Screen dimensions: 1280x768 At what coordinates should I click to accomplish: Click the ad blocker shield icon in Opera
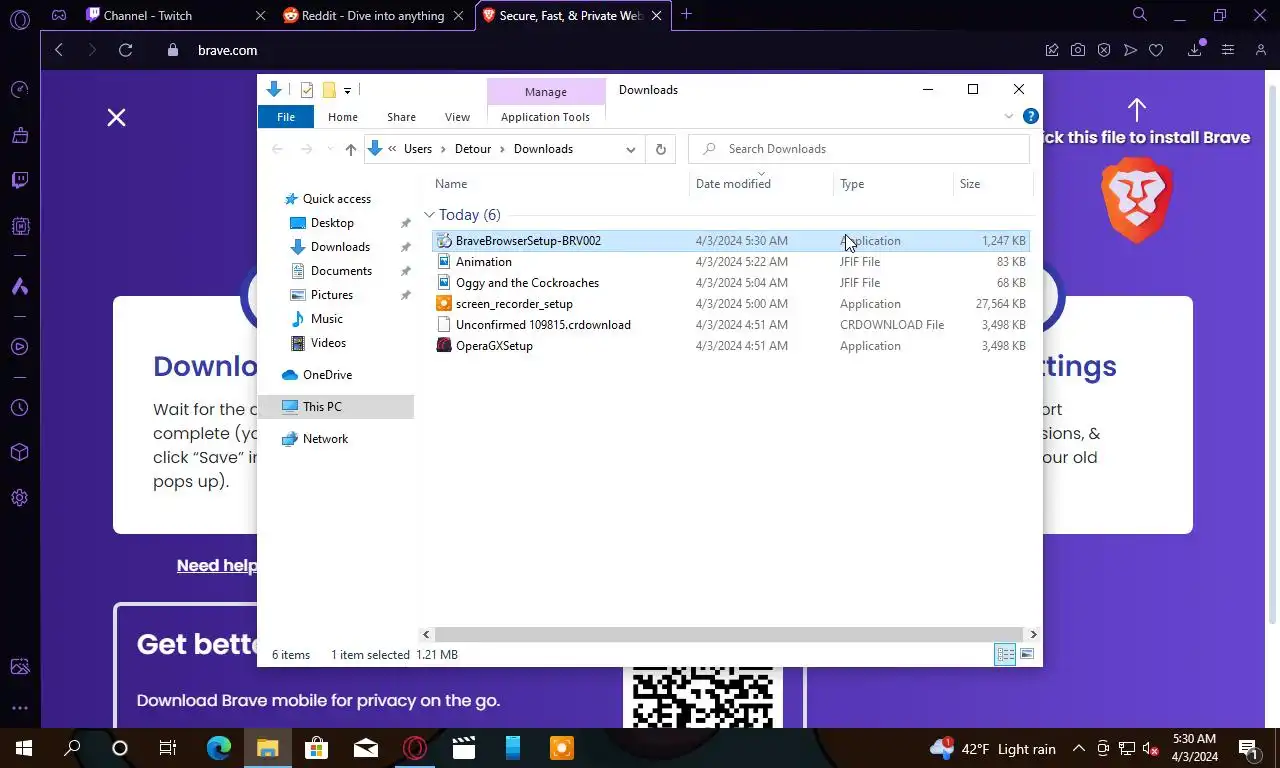(x=1104, y=50)
